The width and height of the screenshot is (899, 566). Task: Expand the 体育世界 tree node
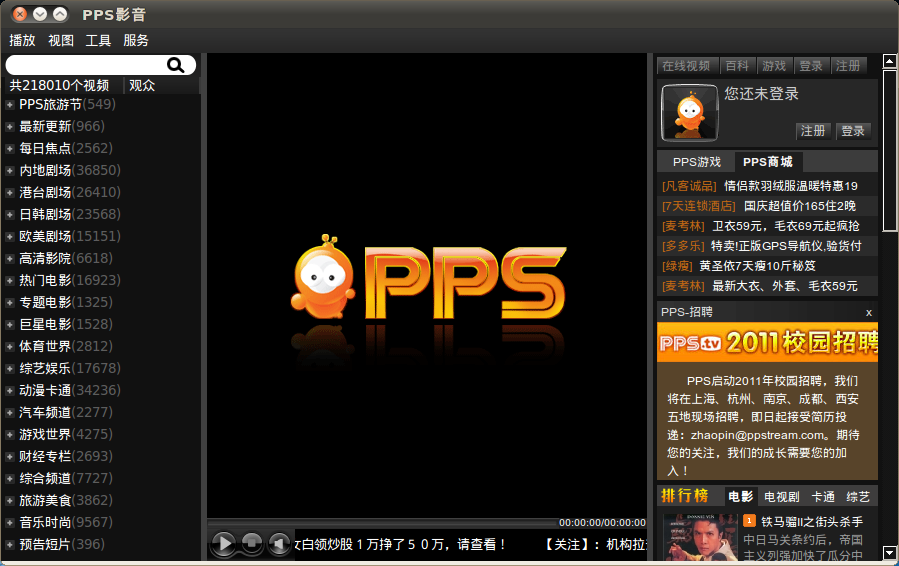click(10, 346)
